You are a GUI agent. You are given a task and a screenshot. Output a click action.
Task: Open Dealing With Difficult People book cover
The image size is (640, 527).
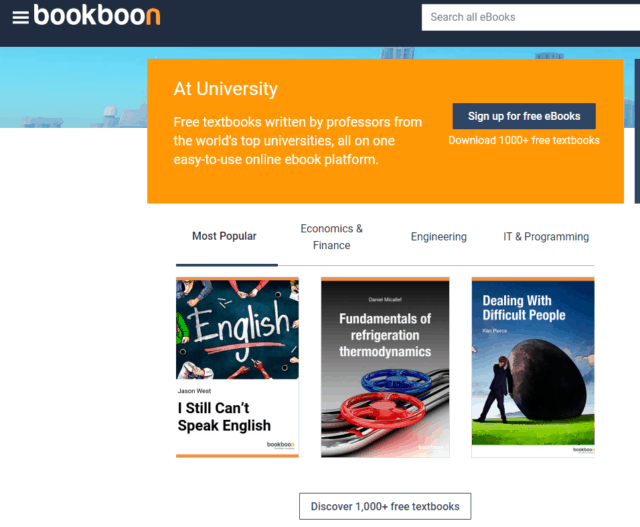[533, 367]
